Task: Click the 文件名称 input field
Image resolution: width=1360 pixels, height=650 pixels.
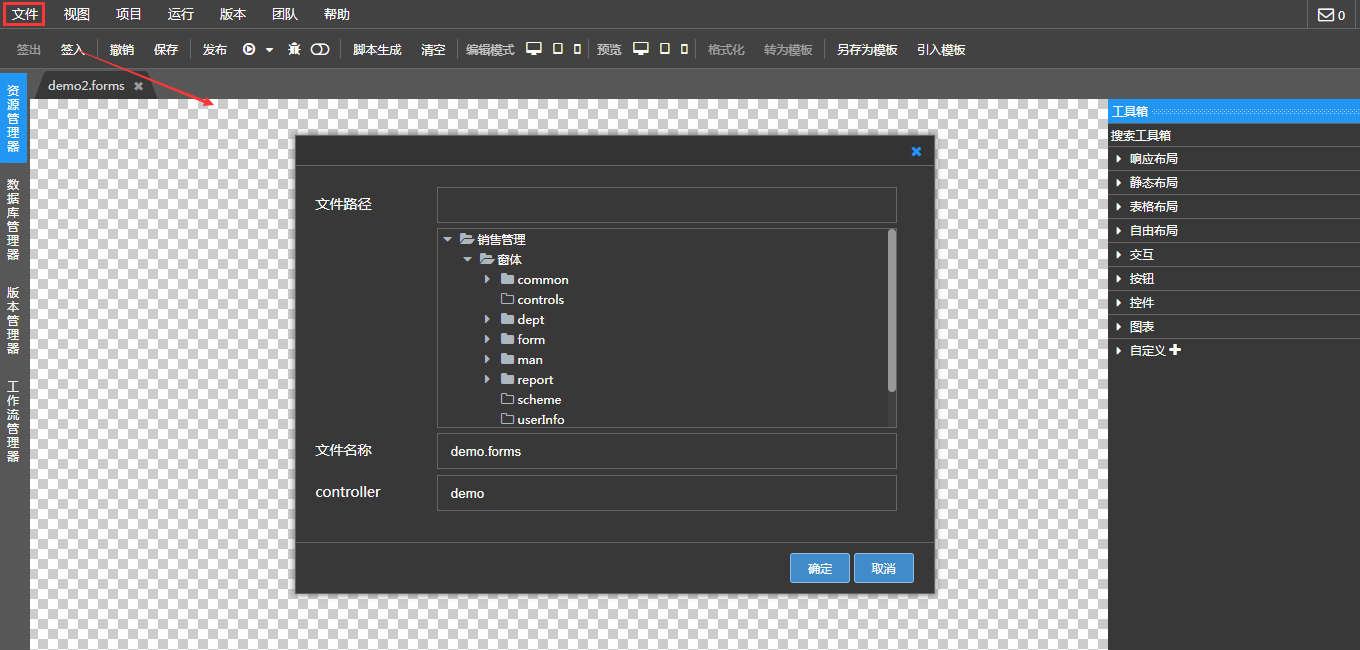Action: pyautogui.click(x=666, y=451)
